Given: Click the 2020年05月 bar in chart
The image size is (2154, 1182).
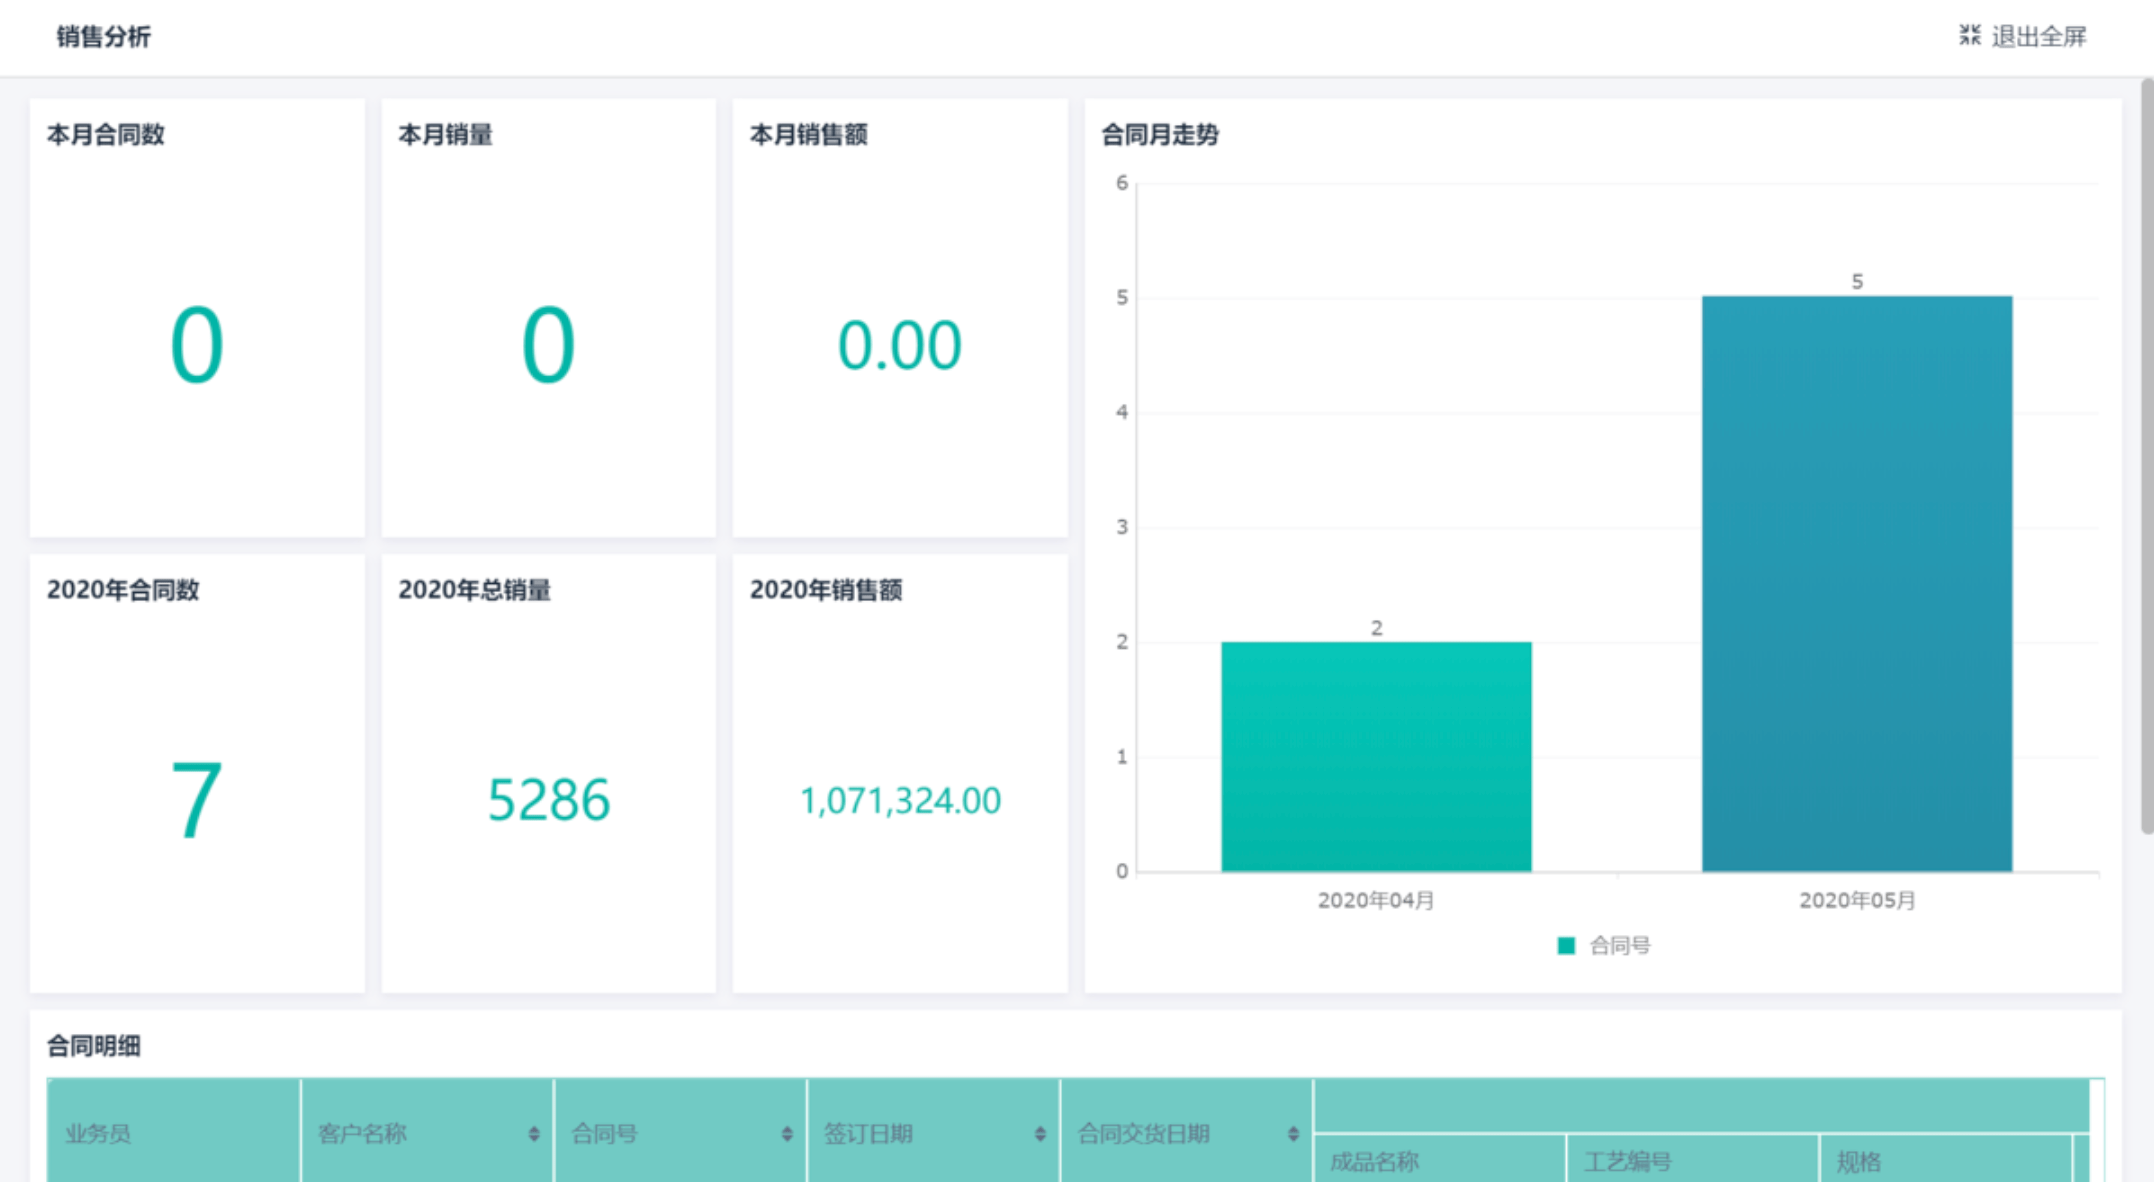Looking at the screenshot, I should 1857,584.
